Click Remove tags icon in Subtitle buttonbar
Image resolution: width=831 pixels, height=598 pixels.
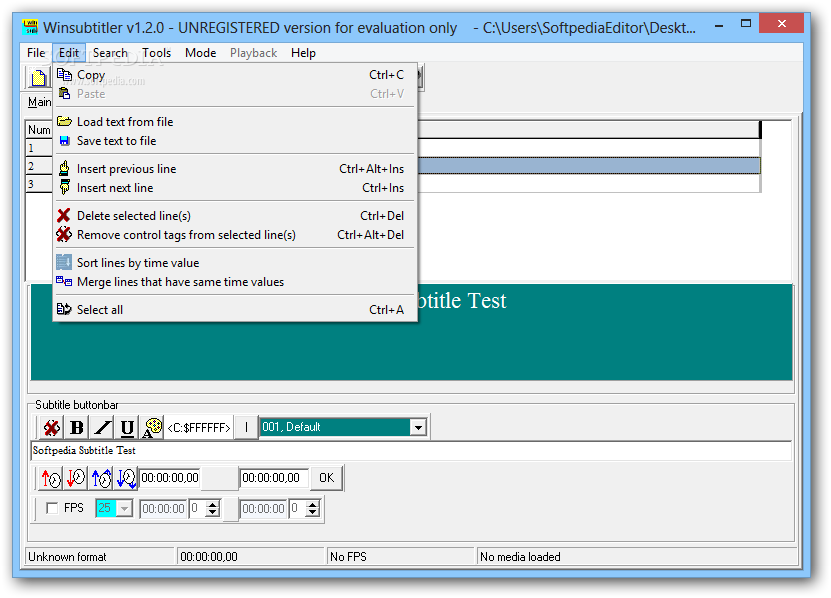coord(51,427)
